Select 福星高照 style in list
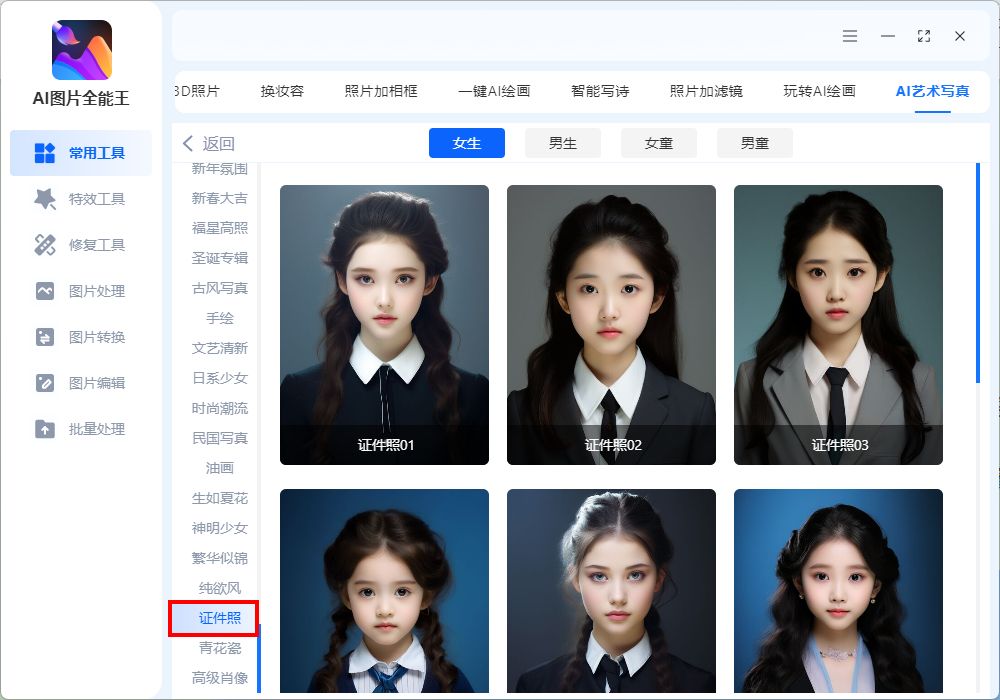1000x700 pixels. click(219, 228)
